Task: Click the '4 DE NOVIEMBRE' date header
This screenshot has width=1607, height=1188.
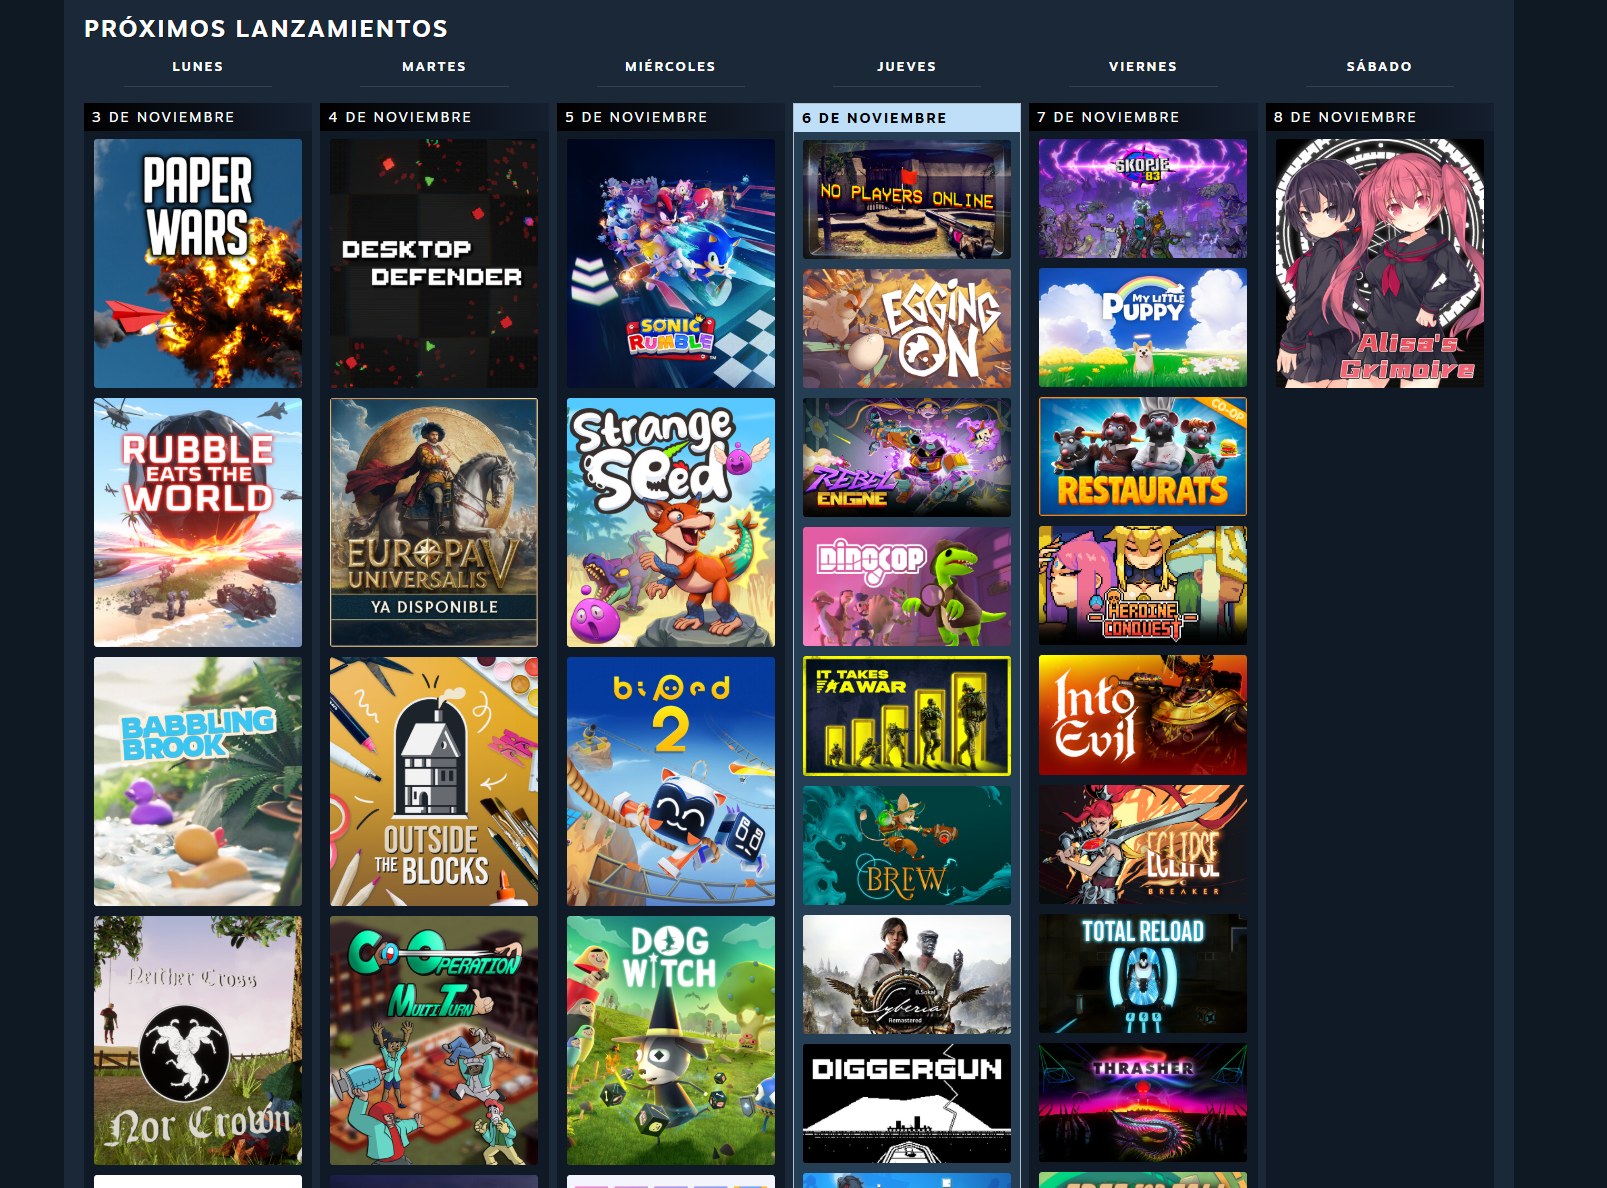Action: coord(434,117)
